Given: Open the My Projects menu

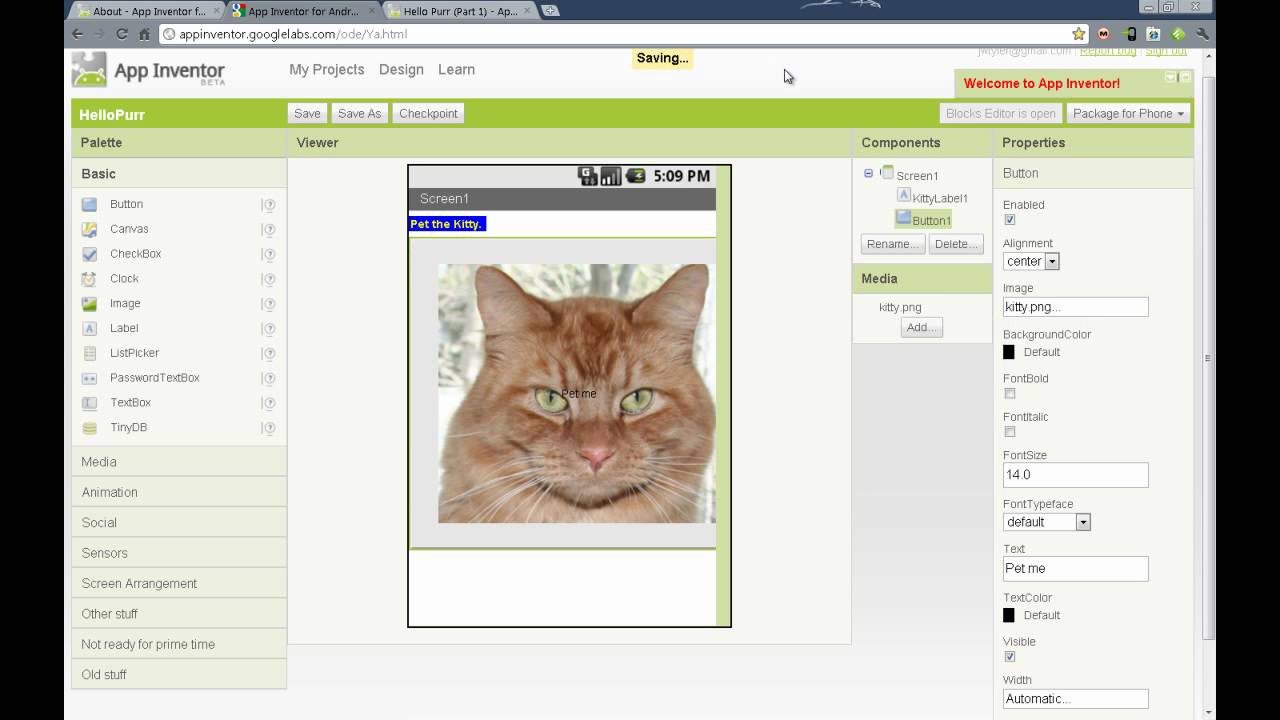Looking at the screenshot, I should tap(326, 70).
